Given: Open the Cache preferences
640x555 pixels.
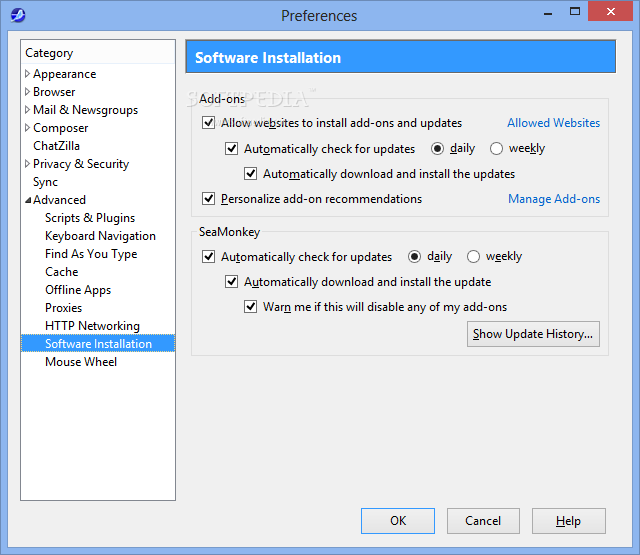Looking at the screenshot, I should [62, 272].
